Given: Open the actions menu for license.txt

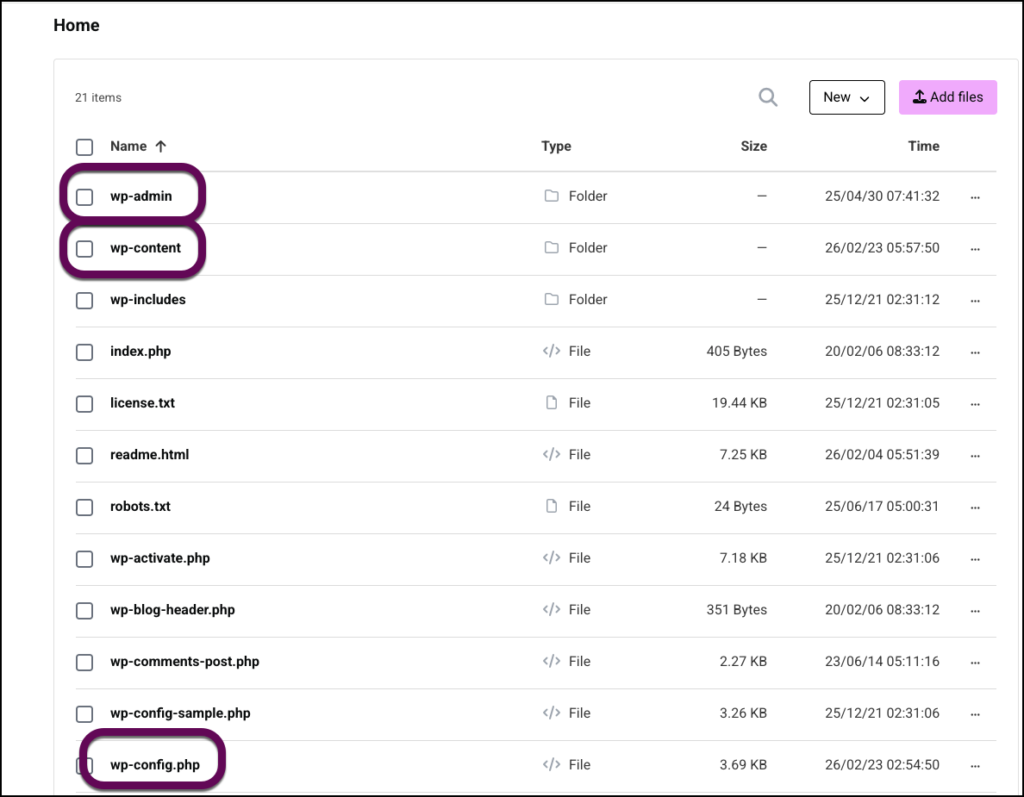Looking at the screenshot, I should pyautogui.click(x=975, y=403).
